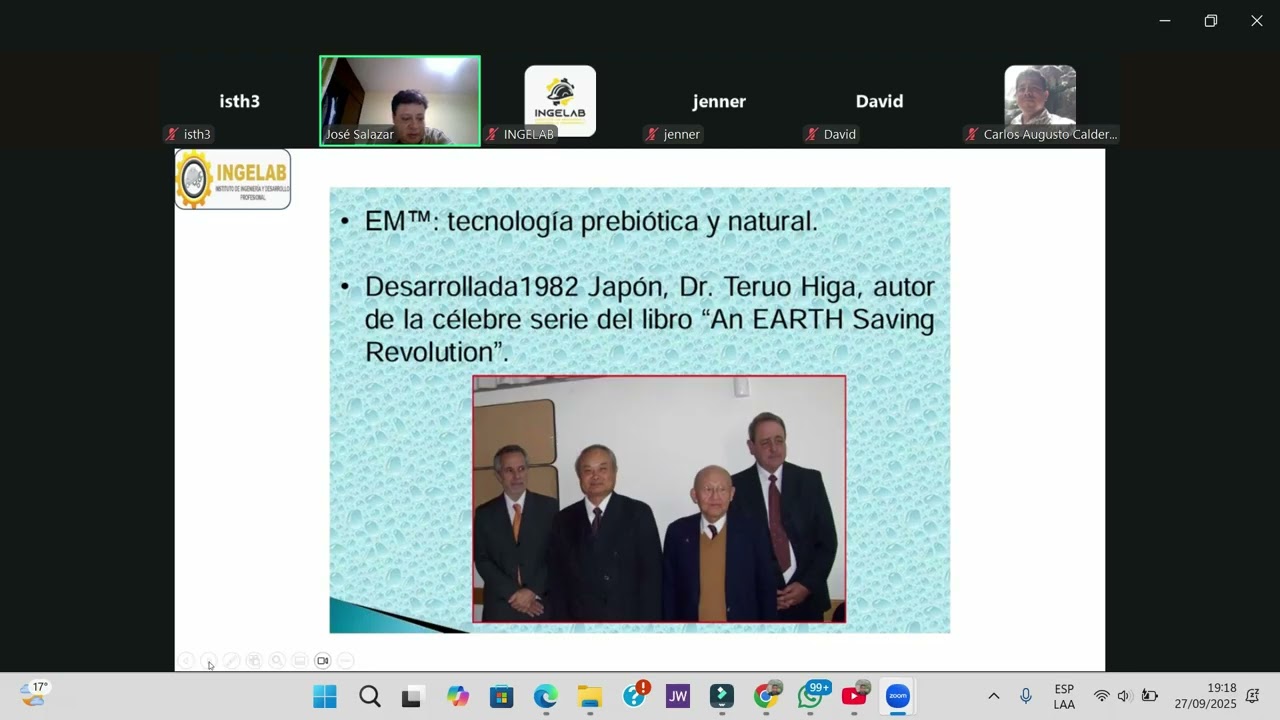Open the volume speaker control in tray
Viewport: 1280px width, 720px height.
[1124, 696]
